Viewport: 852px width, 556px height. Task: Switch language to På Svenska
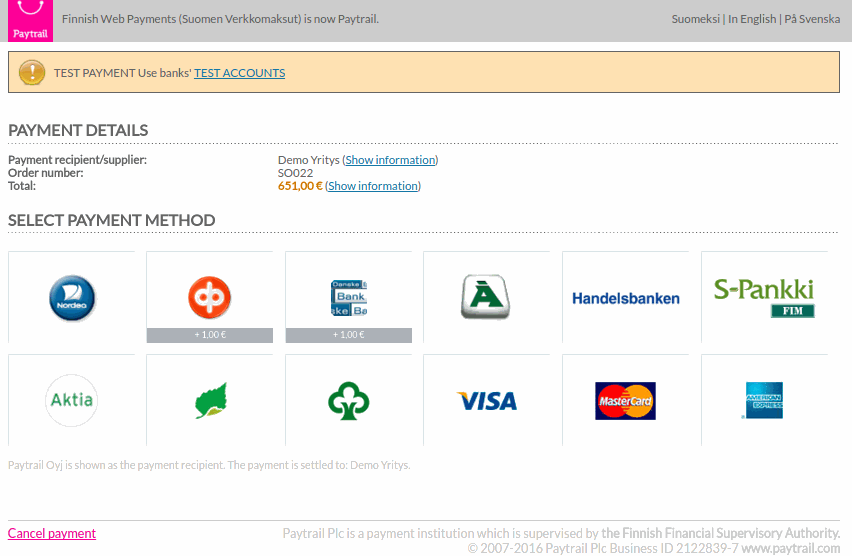(x=812, y=19)
